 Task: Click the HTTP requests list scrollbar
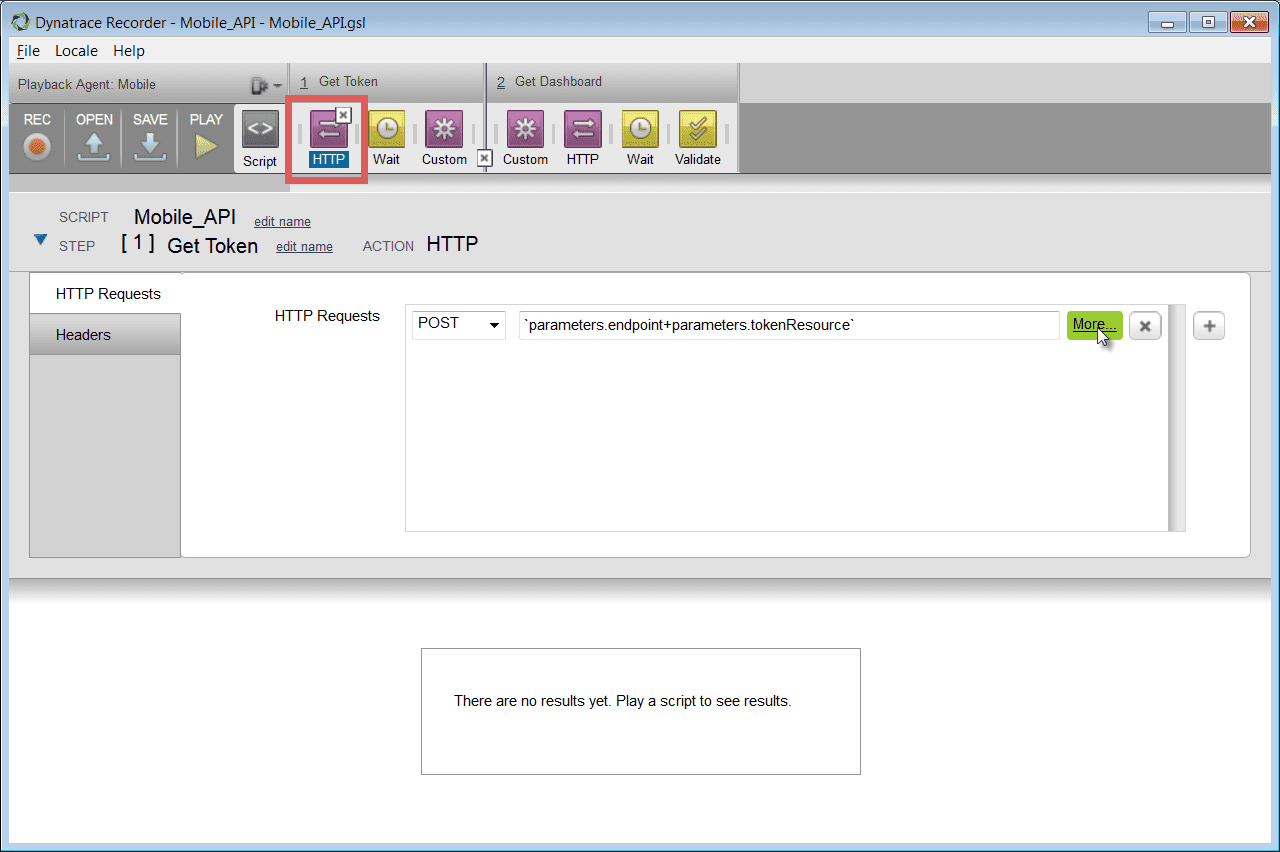1176,418
